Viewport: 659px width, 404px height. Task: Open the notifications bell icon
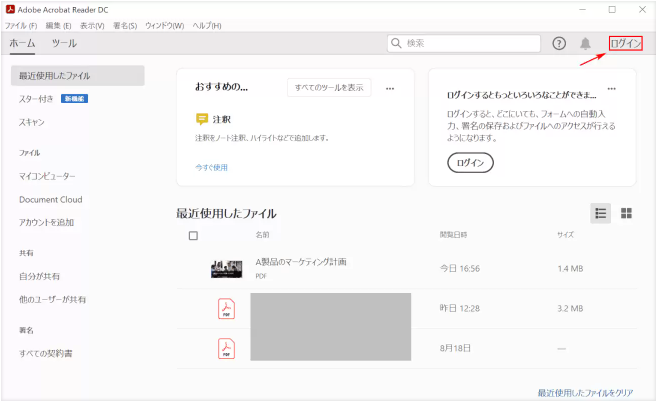point(585,43)
